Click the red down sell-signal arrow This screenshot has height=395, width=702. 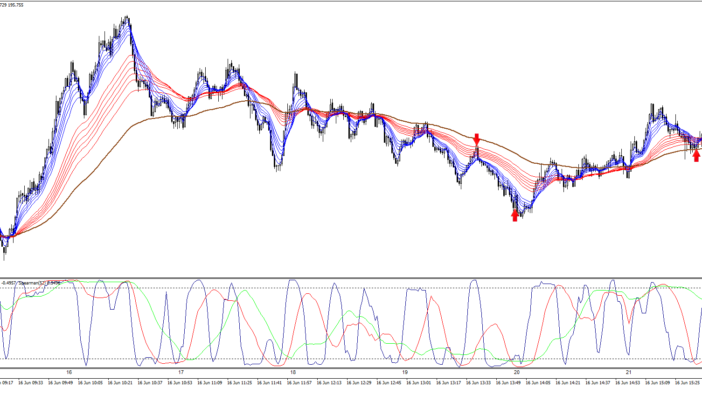point(477,139)
